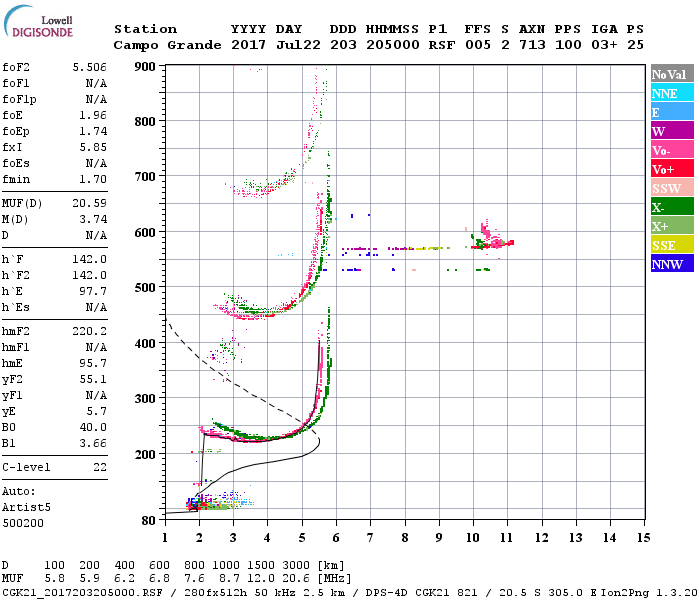
Task: Click the MUF 12.0 value for 1500 km
Action: click(x=261, y=578)
